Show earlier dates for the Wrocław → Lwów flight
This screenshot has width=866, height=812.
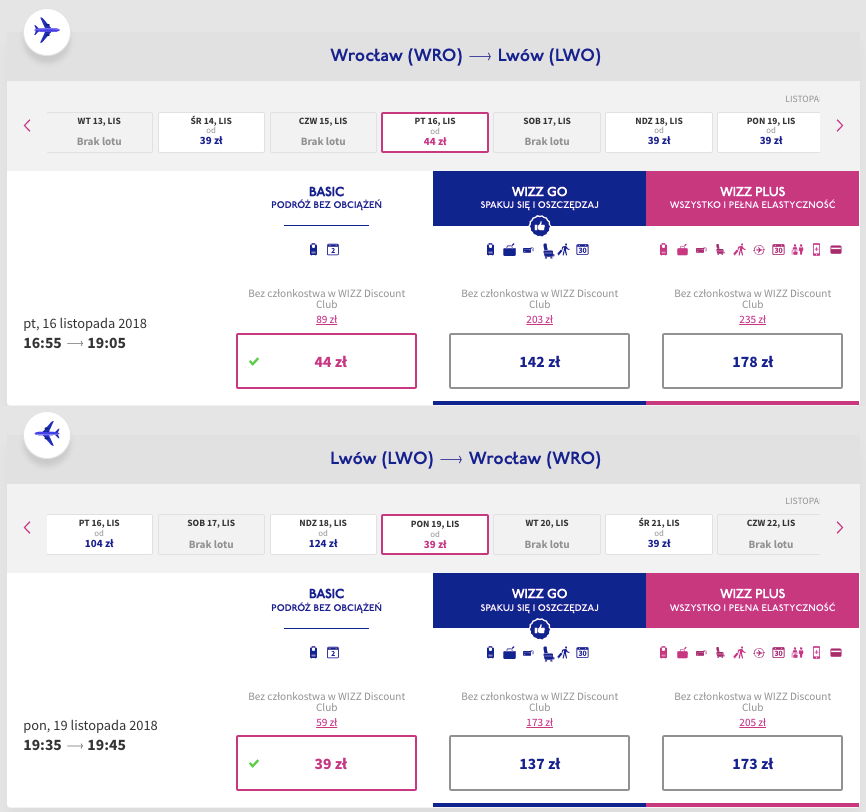coord(27,125)
